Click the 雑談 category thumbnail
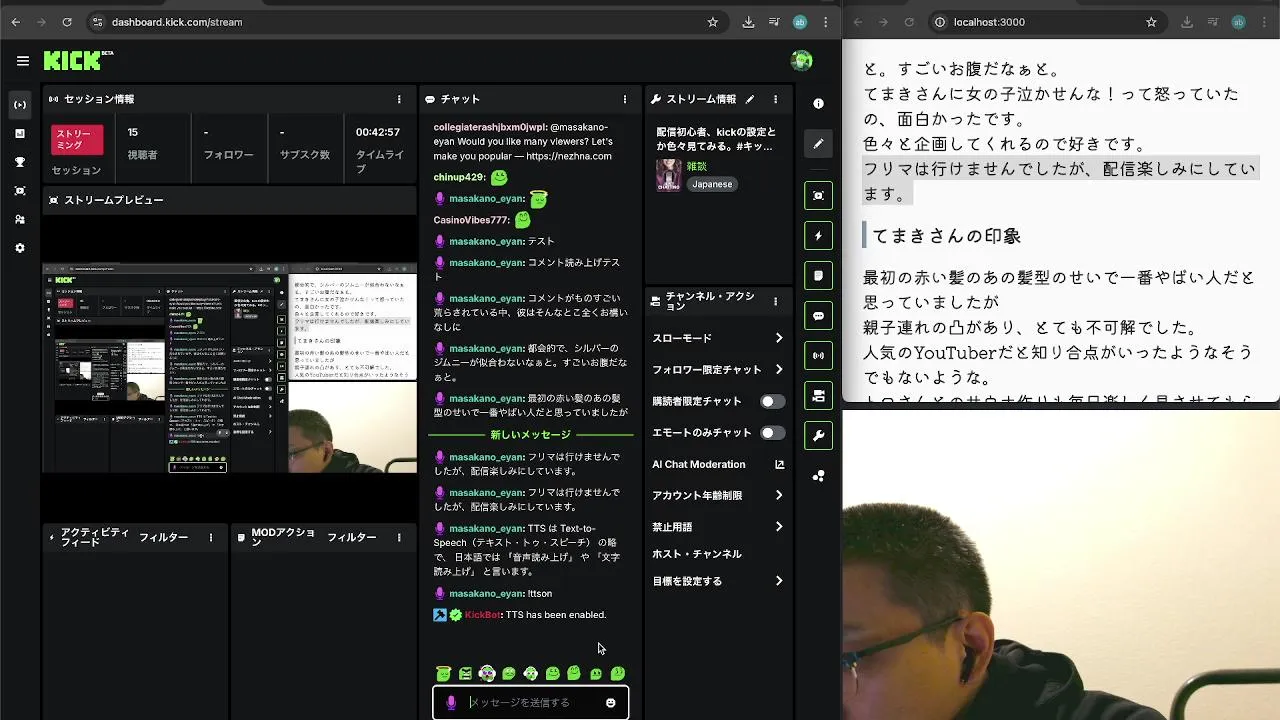Viewport: 1280px width, 720px height. pos(668,175)
